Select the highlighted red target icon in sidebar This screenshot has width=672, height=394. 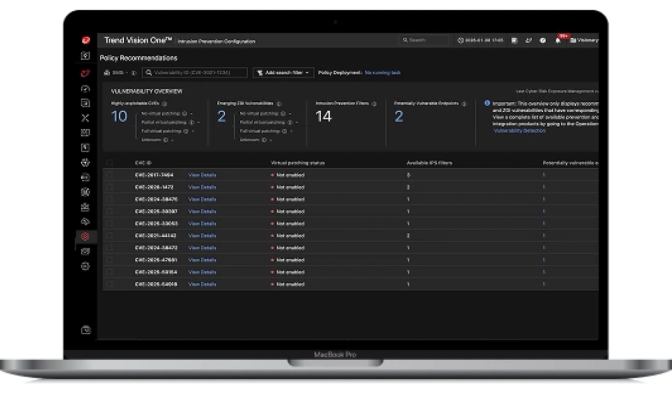(85, 236)
